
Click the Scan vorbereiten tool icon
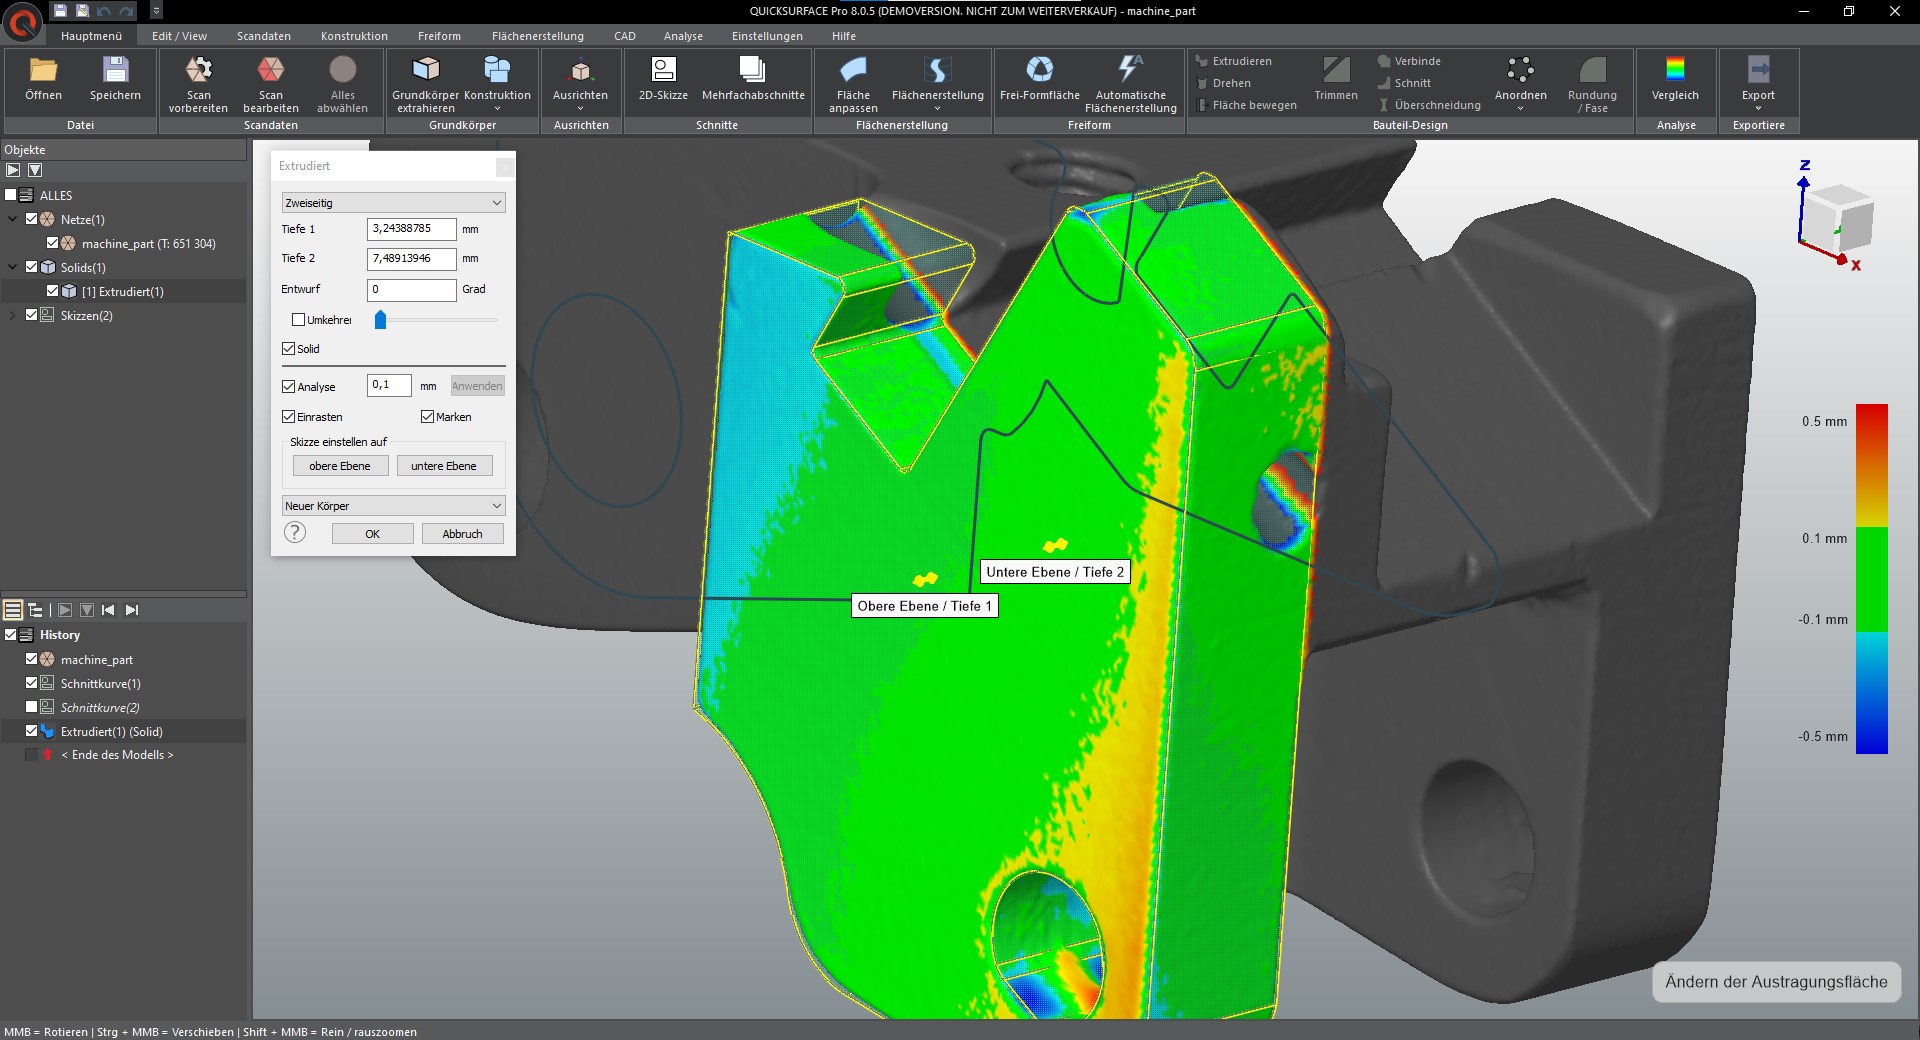pos(198,70)
